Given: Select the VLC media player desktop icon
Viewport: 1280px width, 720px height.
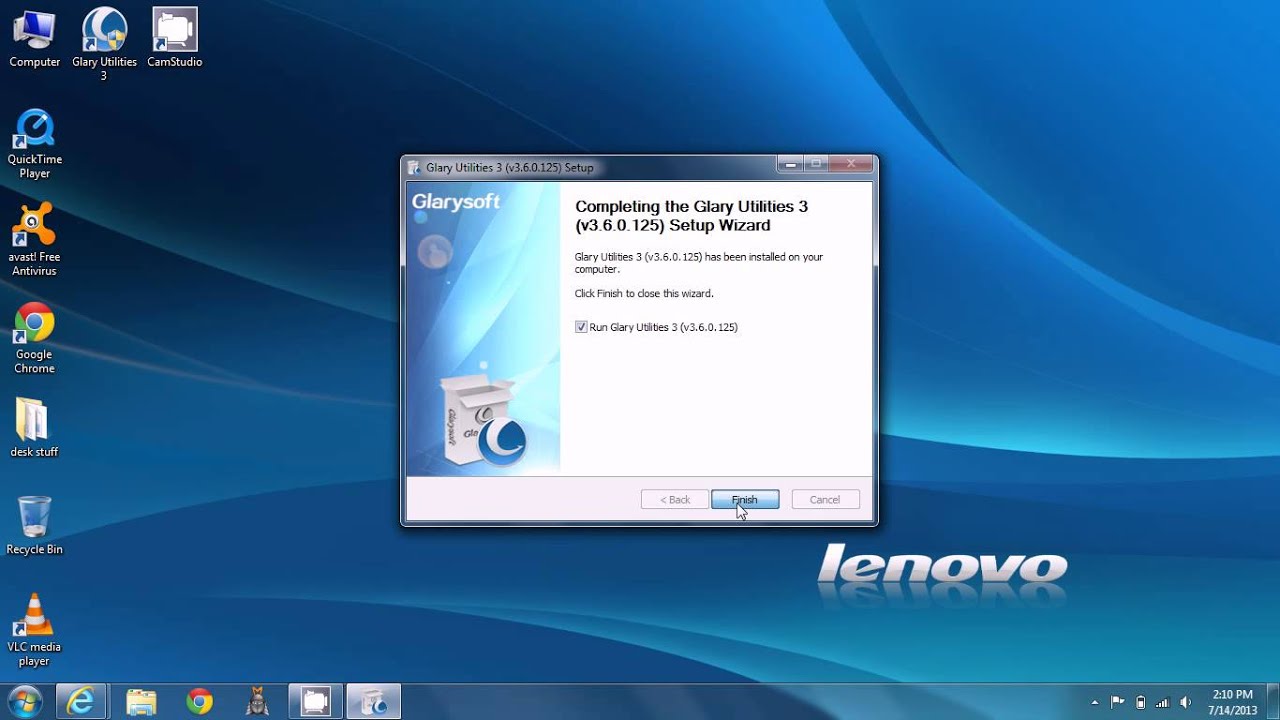Looking at the screenshot, I should click(x=34, y=630).
